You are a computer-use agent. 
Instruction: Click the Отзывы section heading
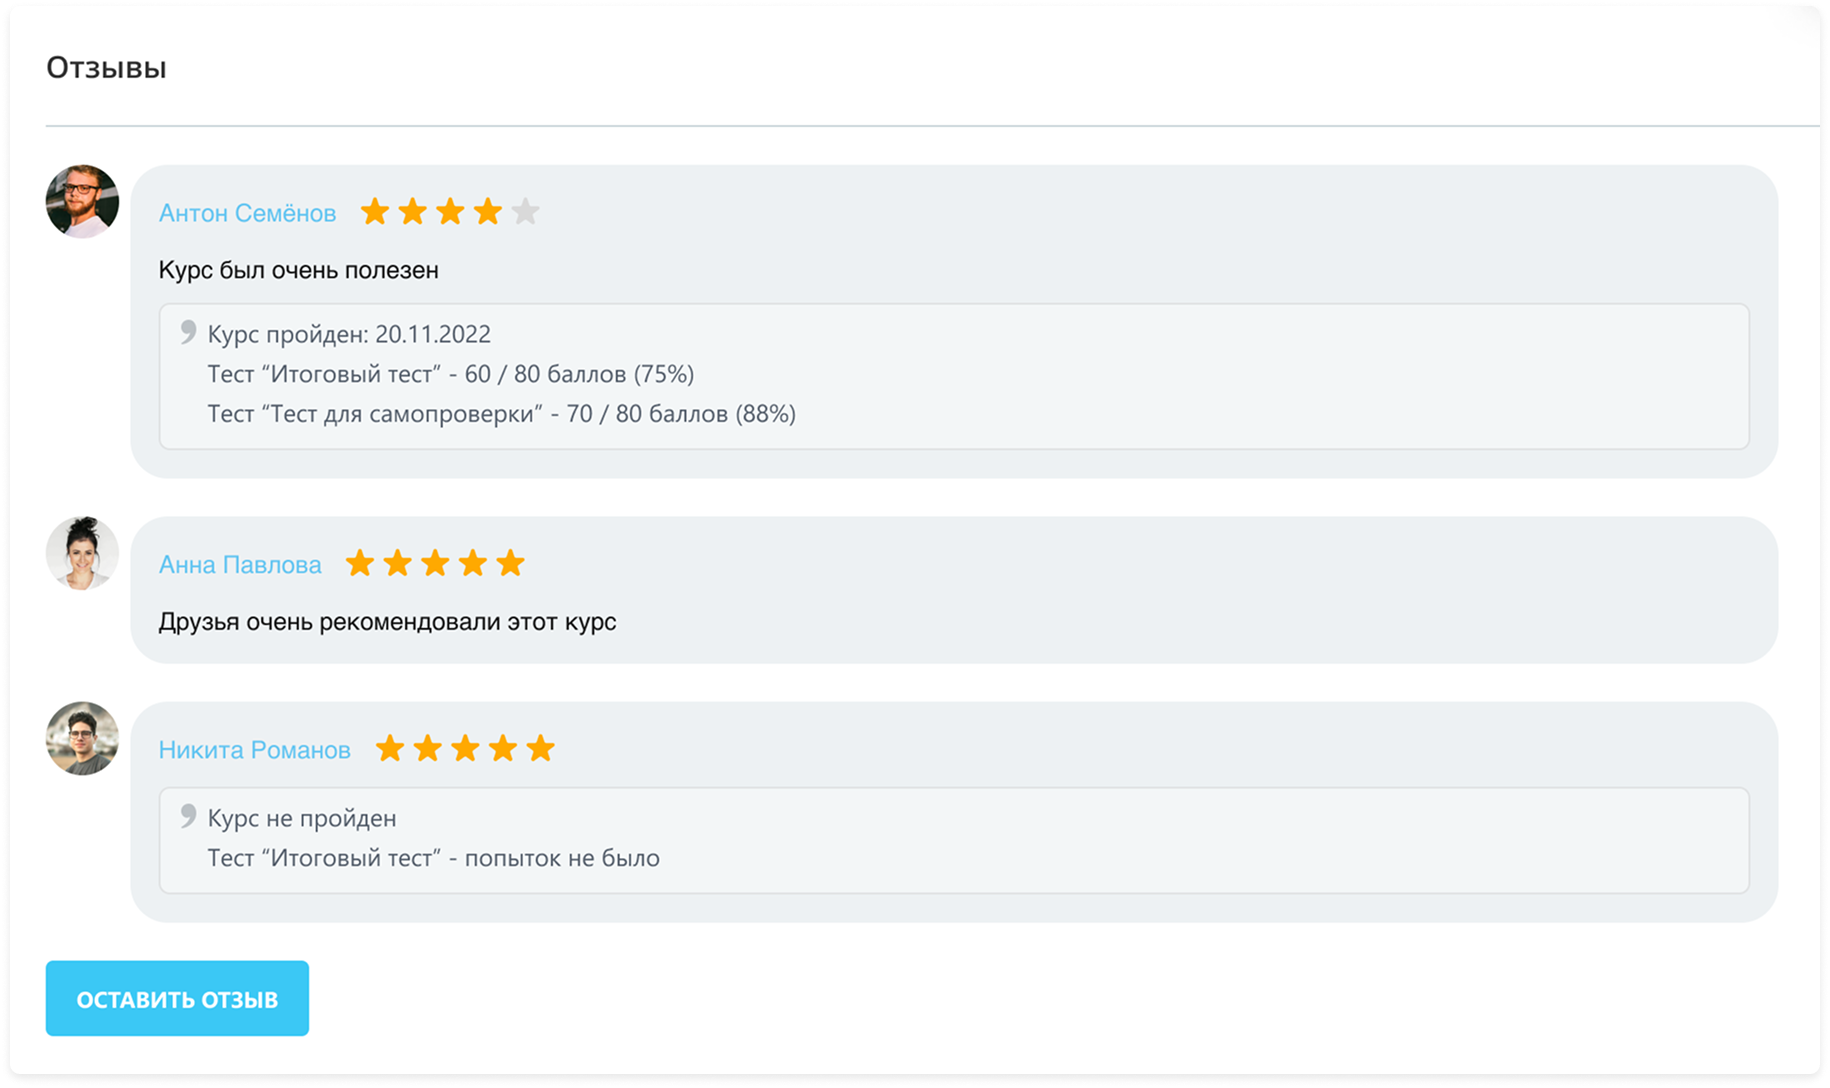(106, 67)
